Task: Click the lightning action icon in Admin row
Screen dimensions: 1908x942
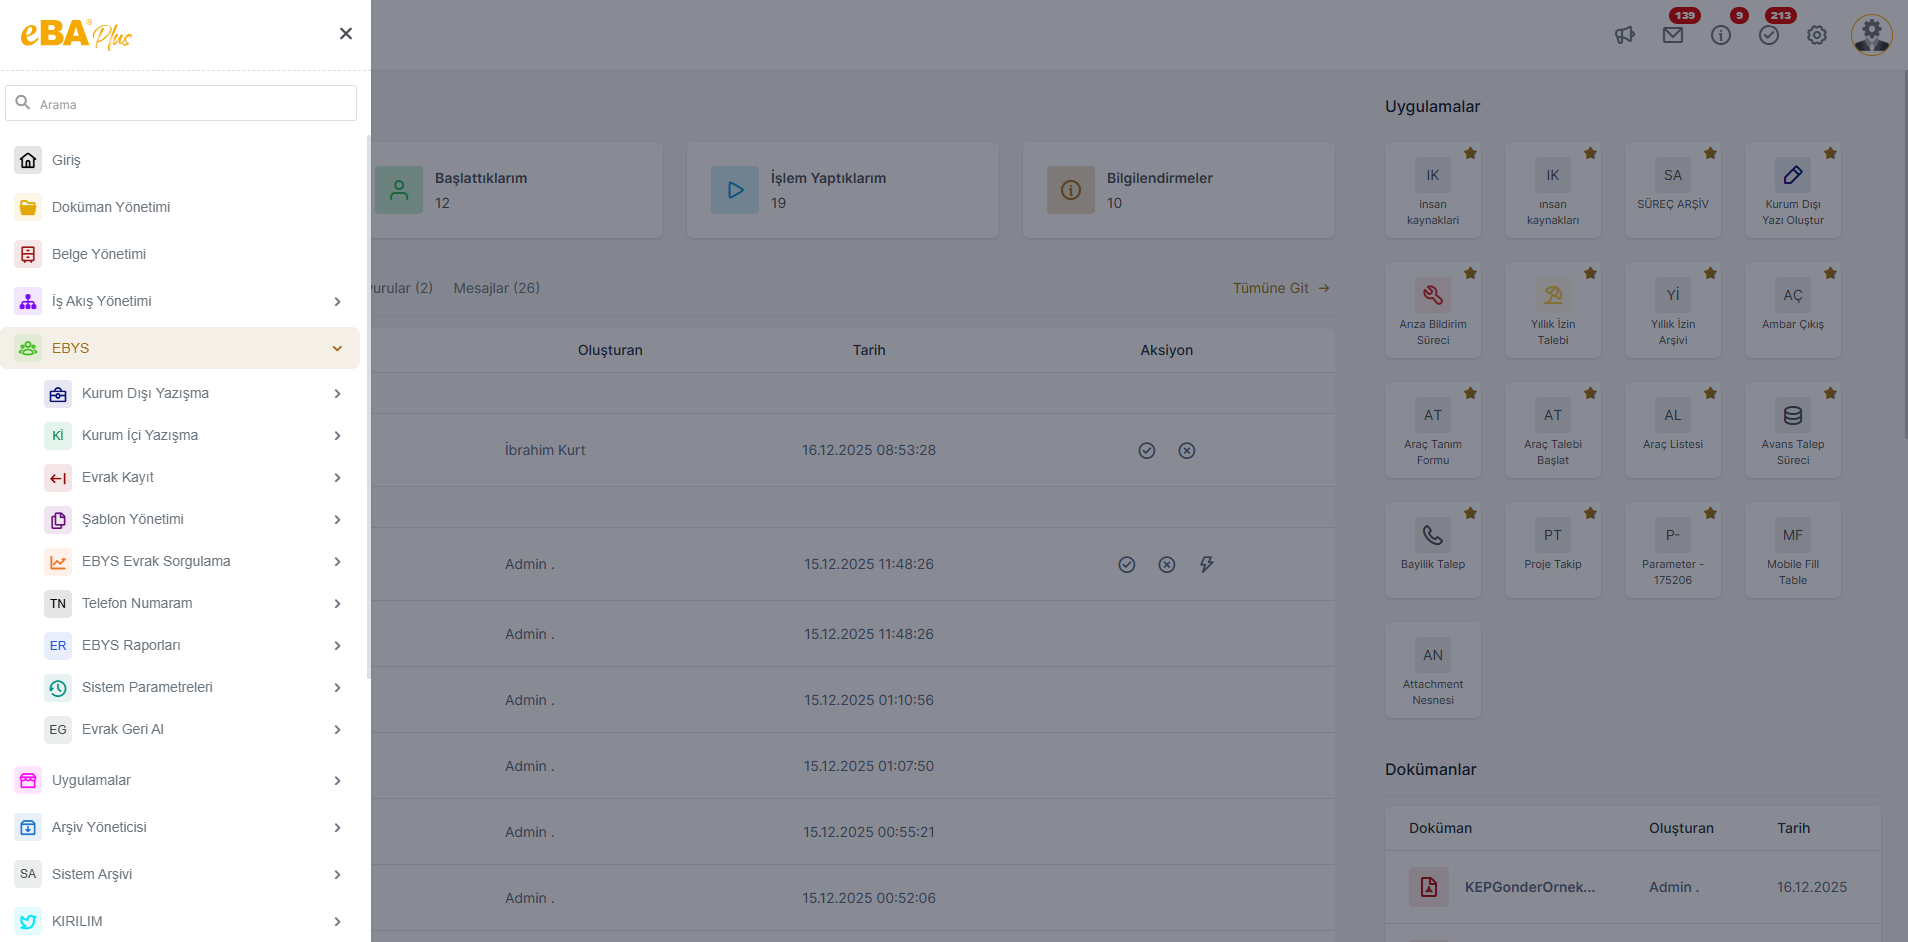Action: (x=1207, y=565)
